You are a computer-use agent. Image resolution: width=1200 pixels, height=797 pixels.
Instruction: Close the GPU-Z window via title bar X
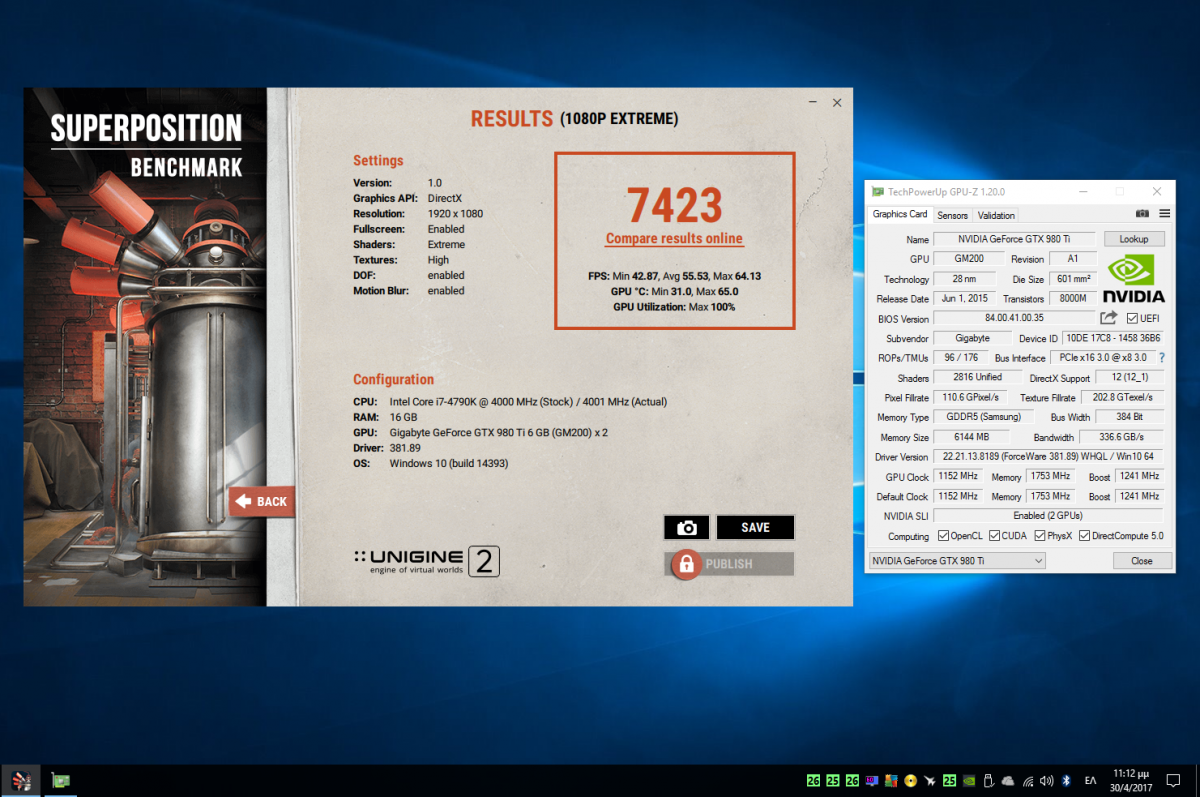[1157, 191]
